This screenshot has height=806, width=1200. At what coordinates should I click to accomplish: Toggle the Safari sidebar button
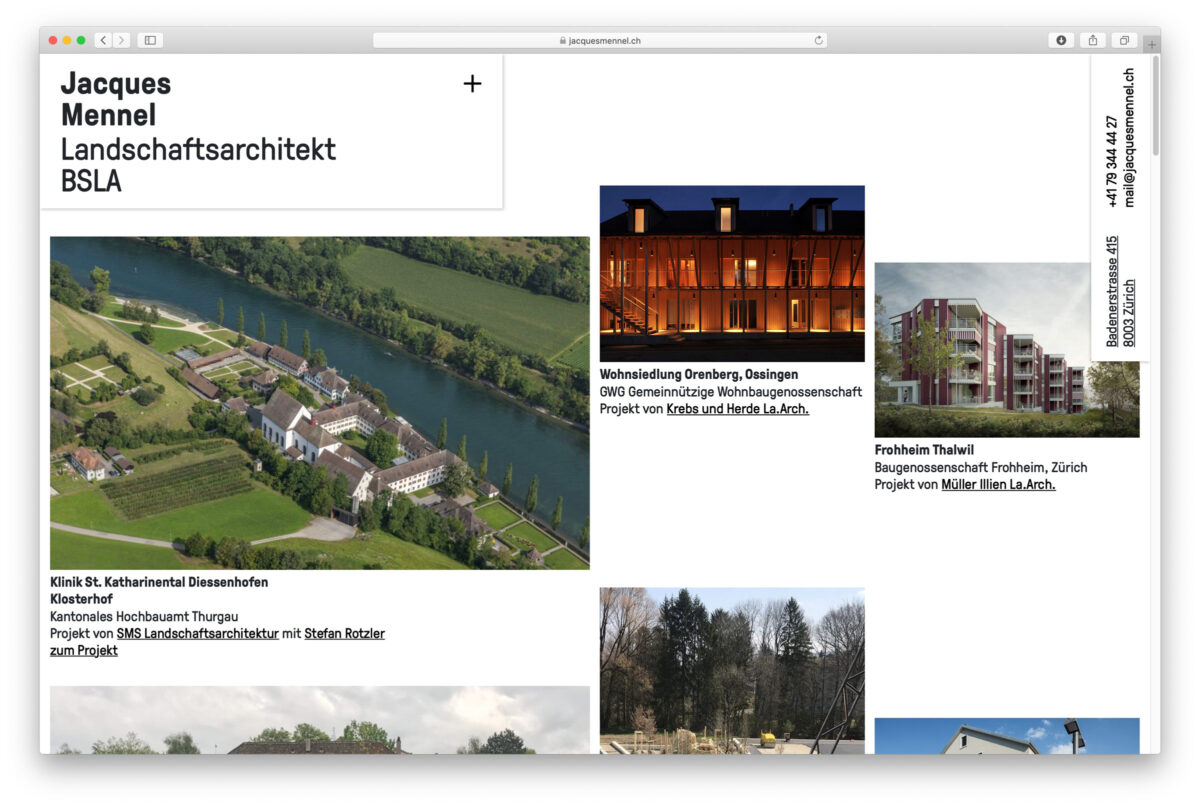tap(150, 40)
